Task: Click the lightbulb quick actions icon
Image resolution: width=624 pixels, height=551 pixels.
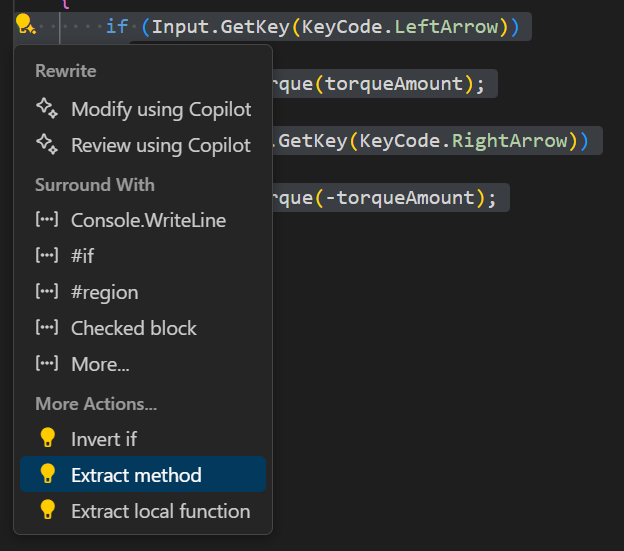Action: pyautogui.click(x=25, y=26)
